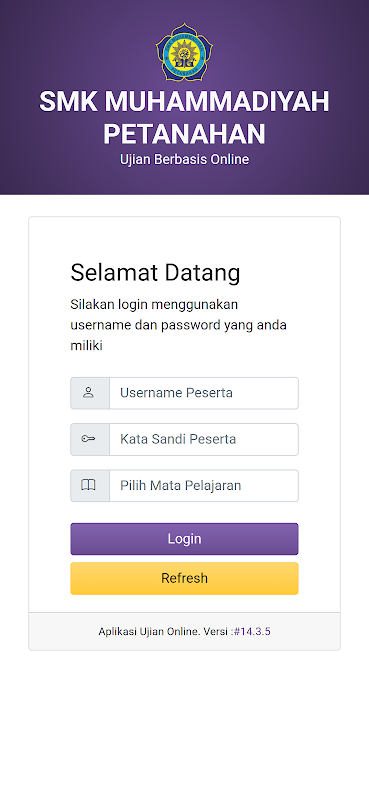Click the key icon beside password
The image size is (369, 800).
pyautogui.click(x=88, y=439)
